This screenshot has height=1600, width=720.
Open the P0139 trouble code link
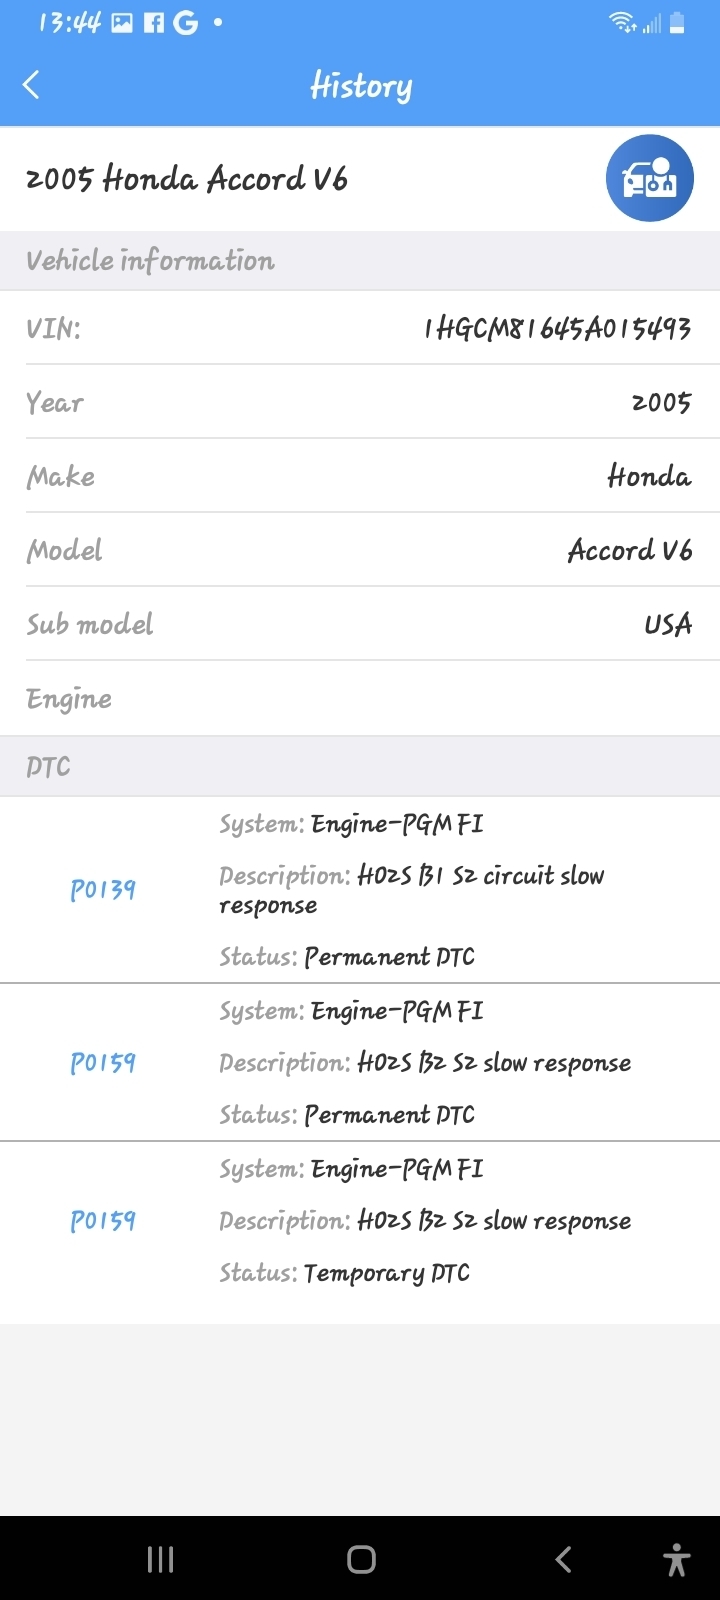point(103,890)
